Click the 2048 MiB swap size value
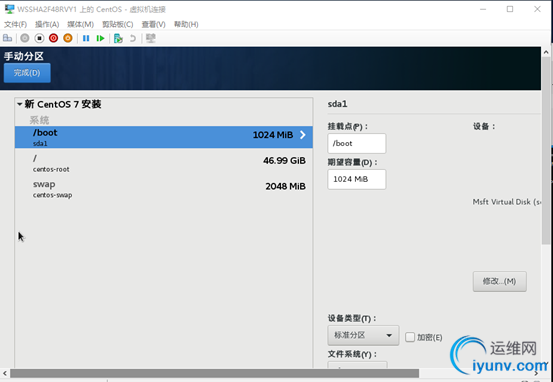The height and width of the screenshot is (382, 553). (285, 186)
